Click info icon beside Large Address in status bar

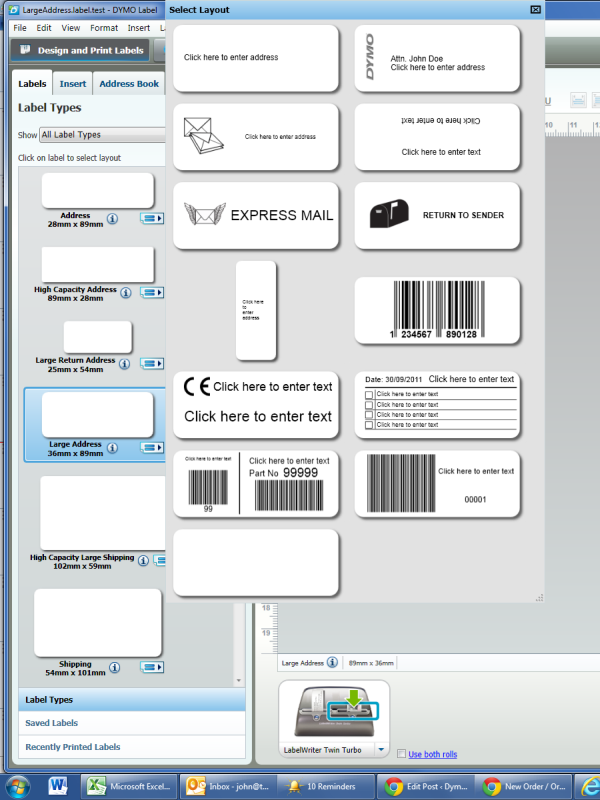(332, 662)
